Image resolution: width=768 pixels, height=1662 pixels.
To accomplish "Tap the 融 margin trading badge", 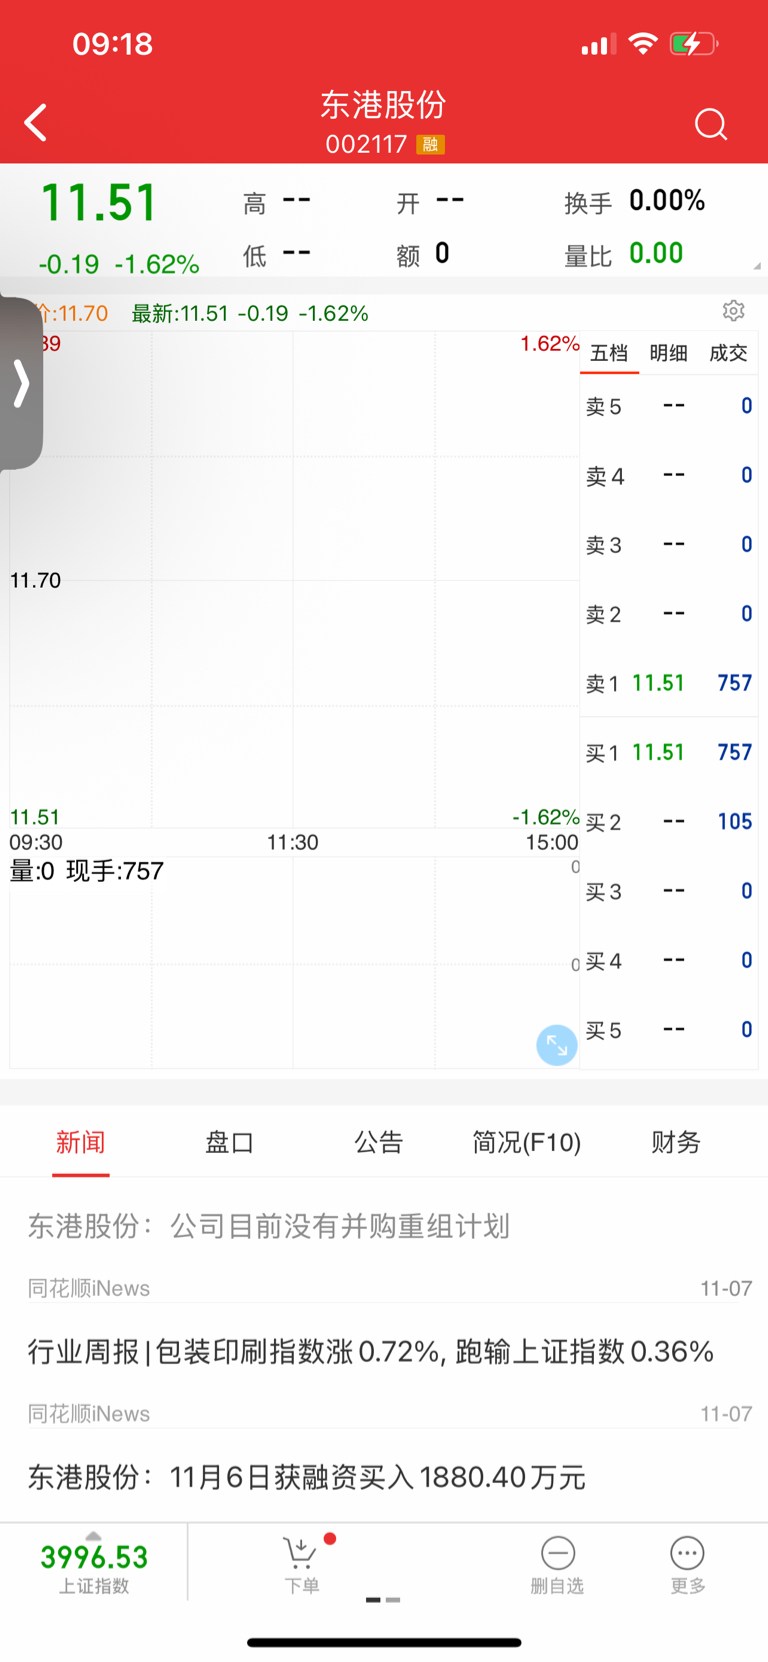I will tap(431, 145).
